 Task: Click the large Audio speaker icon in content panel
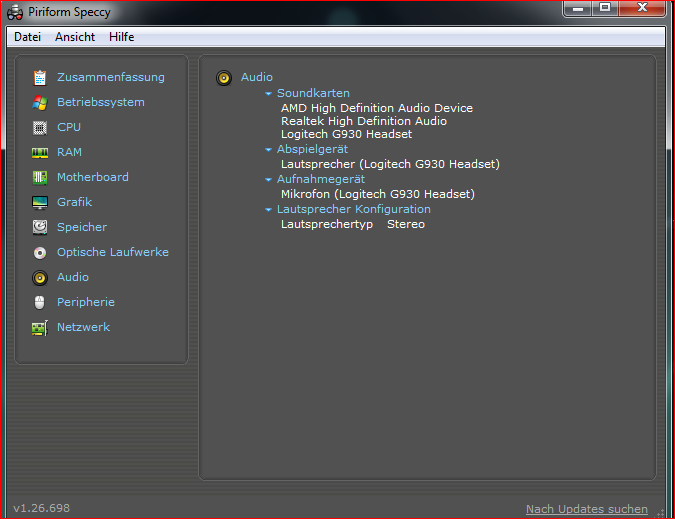click(x=224, y=78)
